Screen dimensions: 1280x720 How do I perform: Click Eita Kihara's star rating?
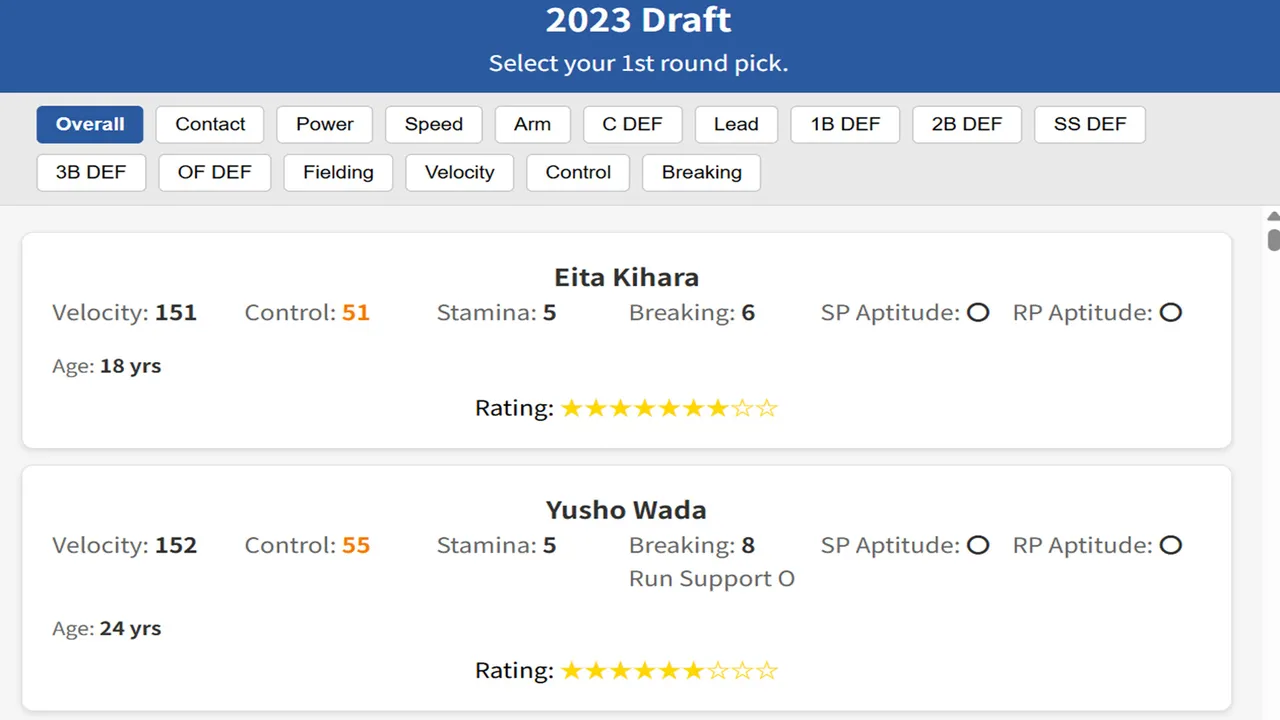coord(669,408)
